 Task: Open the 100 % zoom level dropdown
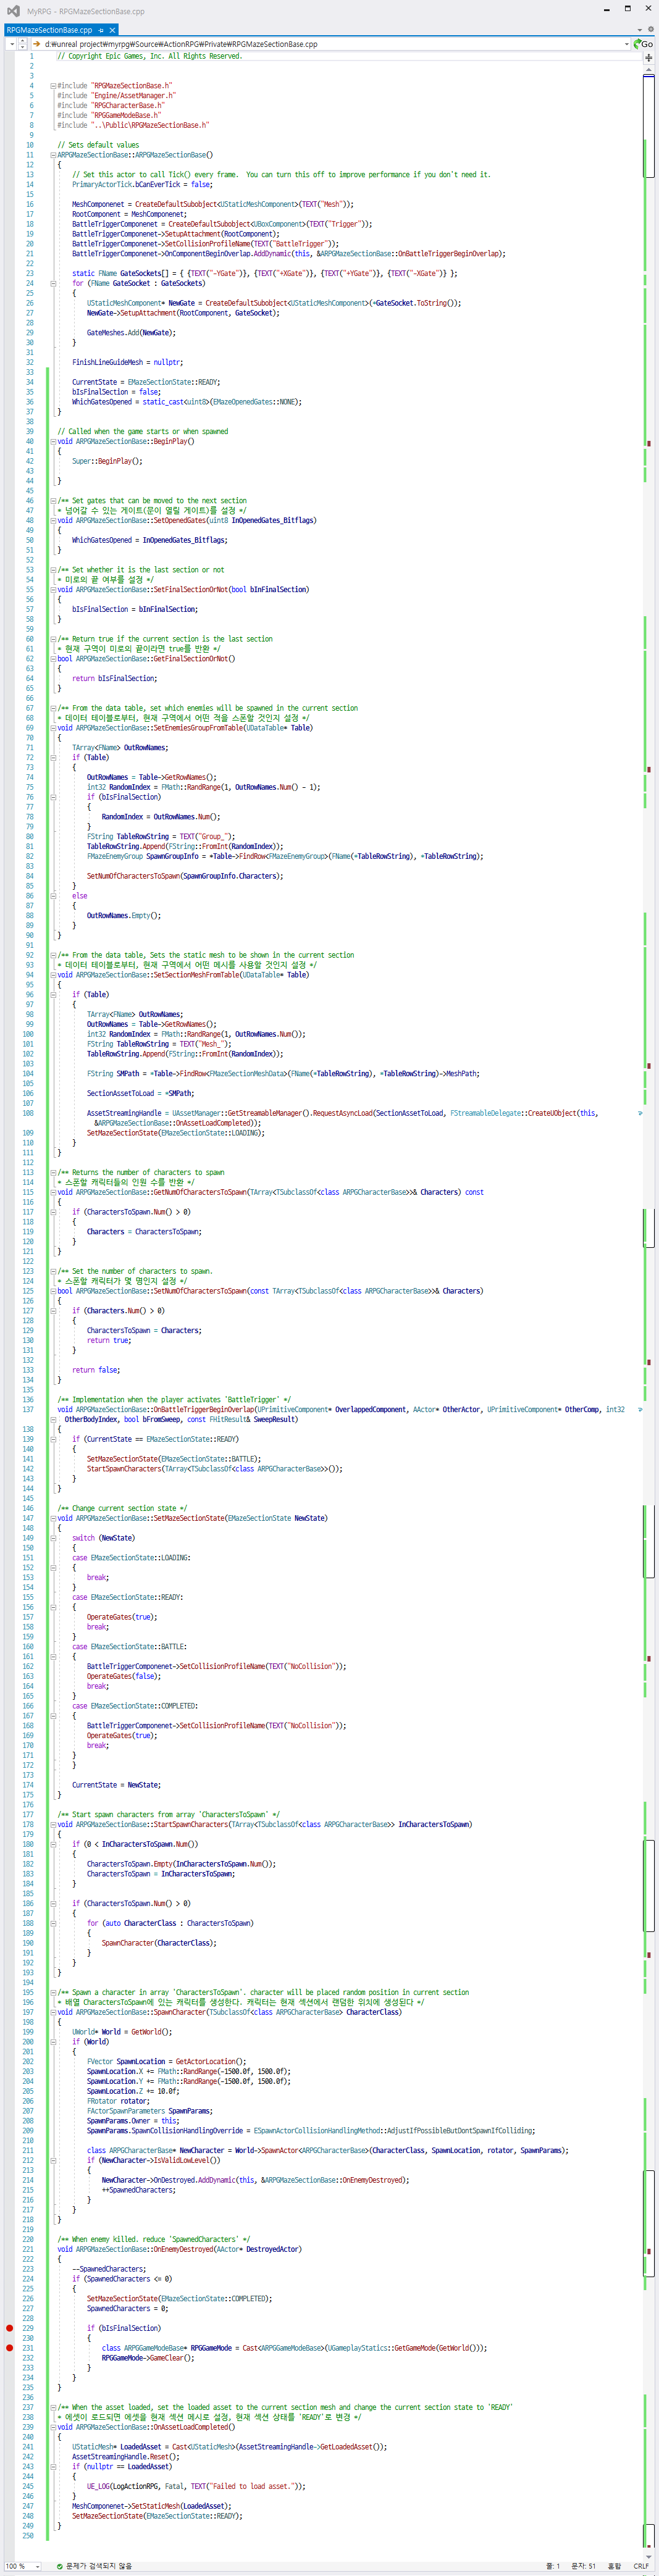point(37,2566)
